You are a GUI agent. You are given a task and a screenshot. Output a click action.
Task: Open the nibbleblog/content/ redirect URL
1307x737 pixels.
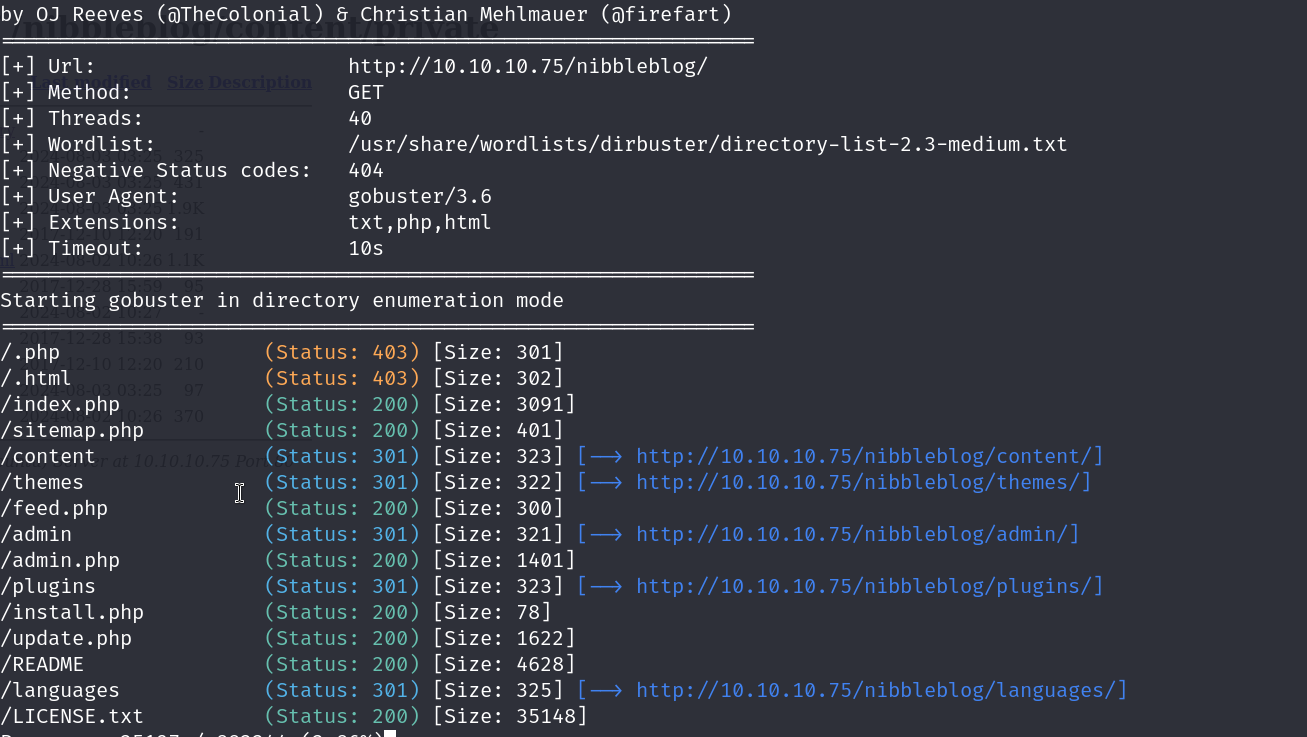coord(869,457)
